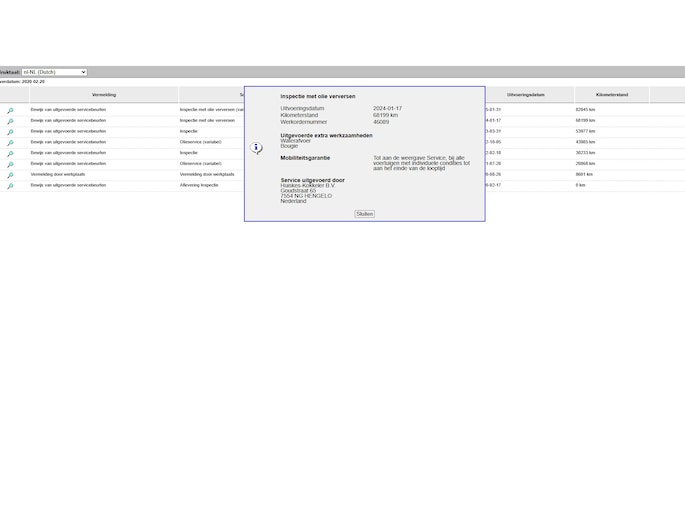Open magnifier for the Aflevering Inspectie row
Image resolution: width=685 pixels, height=513 pixels.
10,186
